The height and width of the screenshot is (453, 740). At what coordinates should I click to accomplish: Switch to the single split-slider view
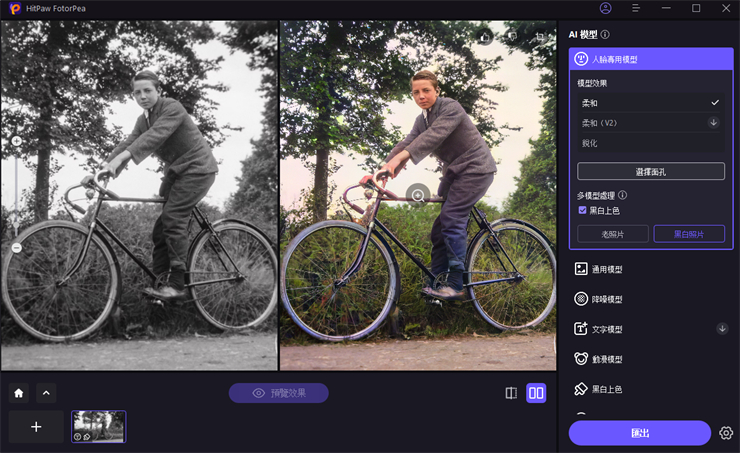click(511, 393)
